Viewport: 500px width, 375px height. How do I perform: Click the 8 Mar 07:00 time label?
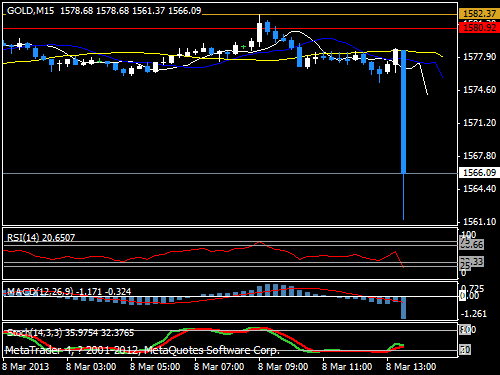pyautogui.click(x=219, y=367)
